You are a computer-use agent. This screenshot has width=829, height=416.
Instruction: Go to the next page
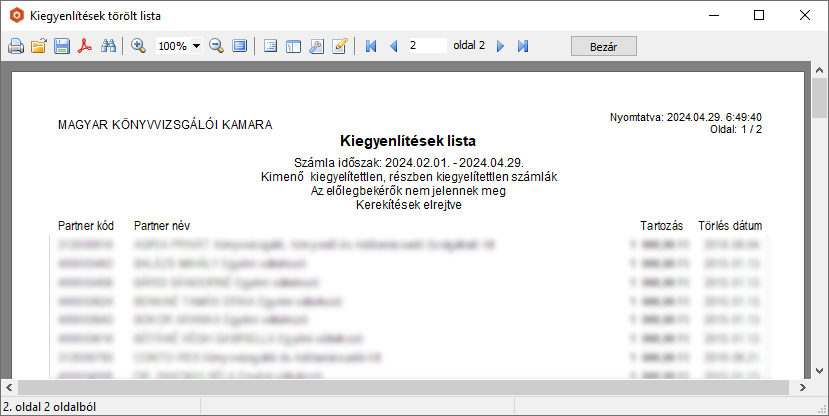click(x=500, y=47)
